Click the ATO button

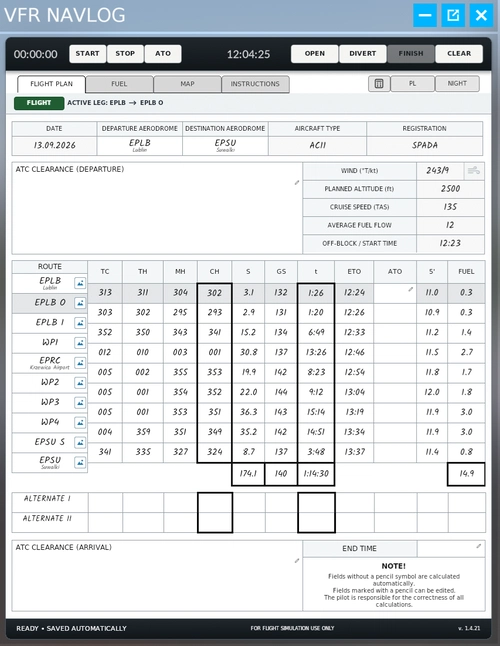pyautogui.click(x=163, y=54)
